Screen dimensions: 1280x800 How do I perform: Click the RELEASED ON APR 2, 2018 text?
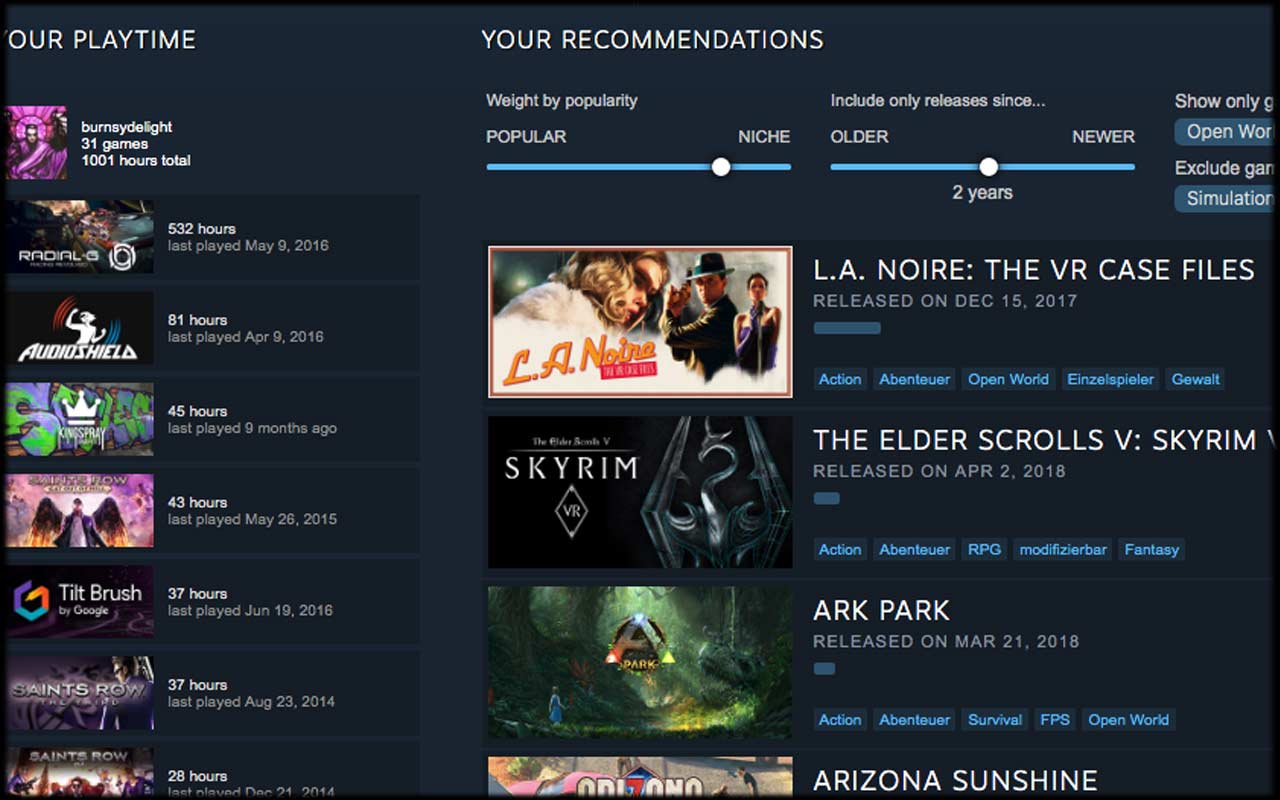click(939, 471)
